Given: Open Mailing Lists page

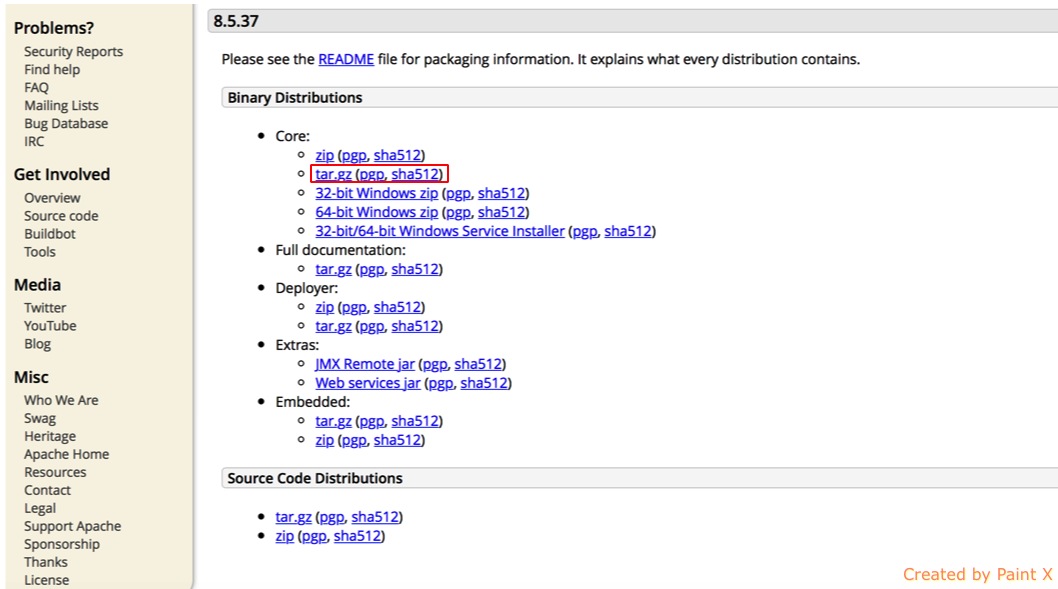Looking at the screenshot, I should tap(61, 106).
